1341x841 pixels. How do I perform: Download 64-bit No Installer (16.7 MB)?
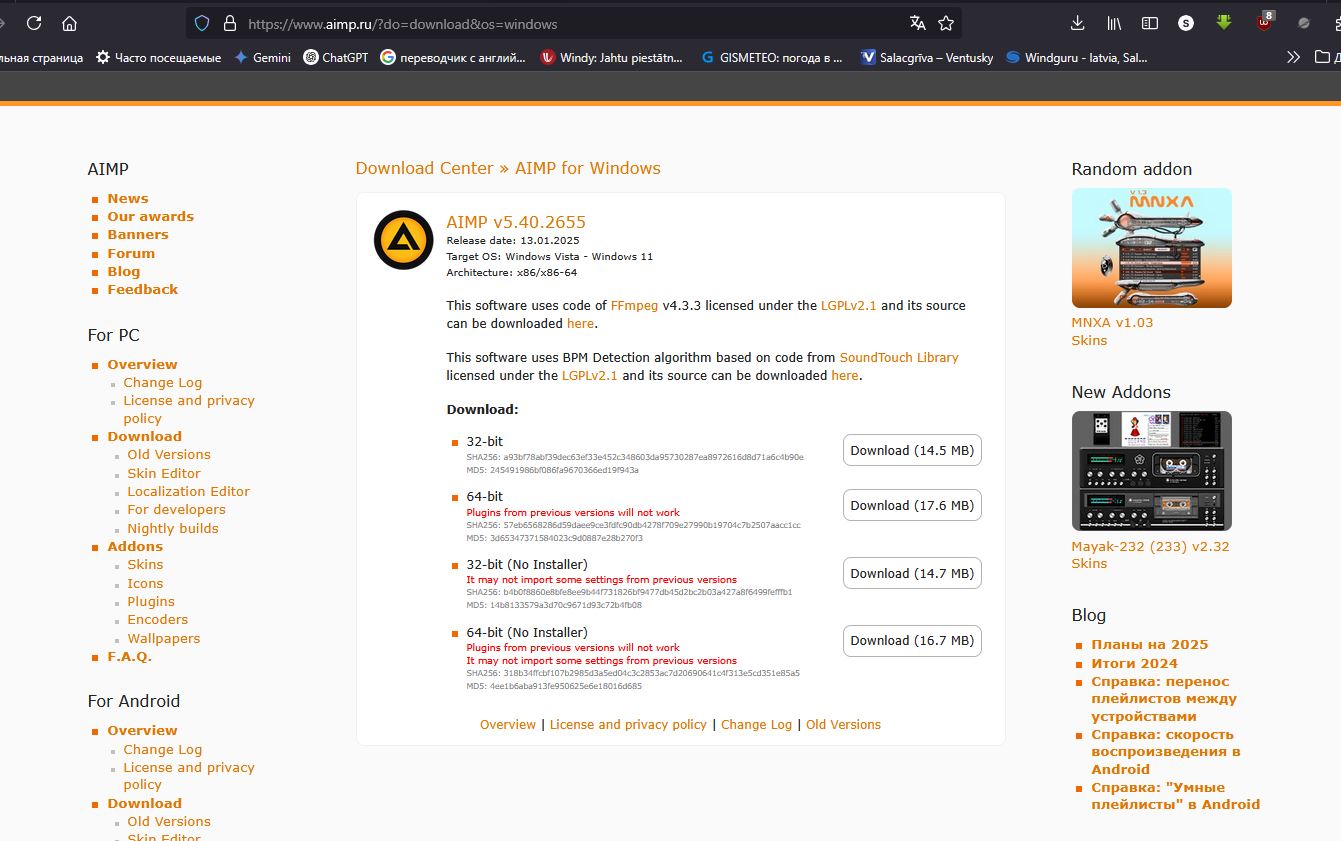pyautogui.click(x=912, y=640)
